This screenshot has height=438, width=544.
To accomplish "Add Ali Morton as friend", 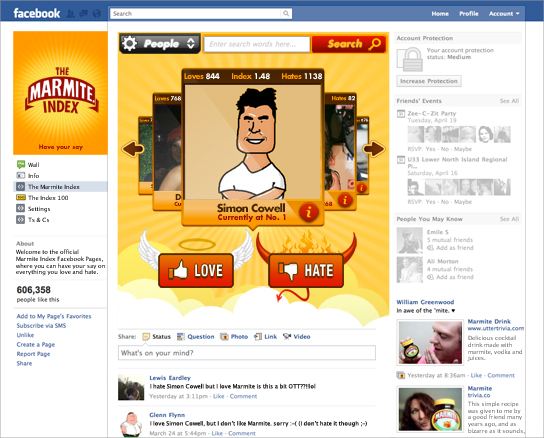I will [454, 277].
